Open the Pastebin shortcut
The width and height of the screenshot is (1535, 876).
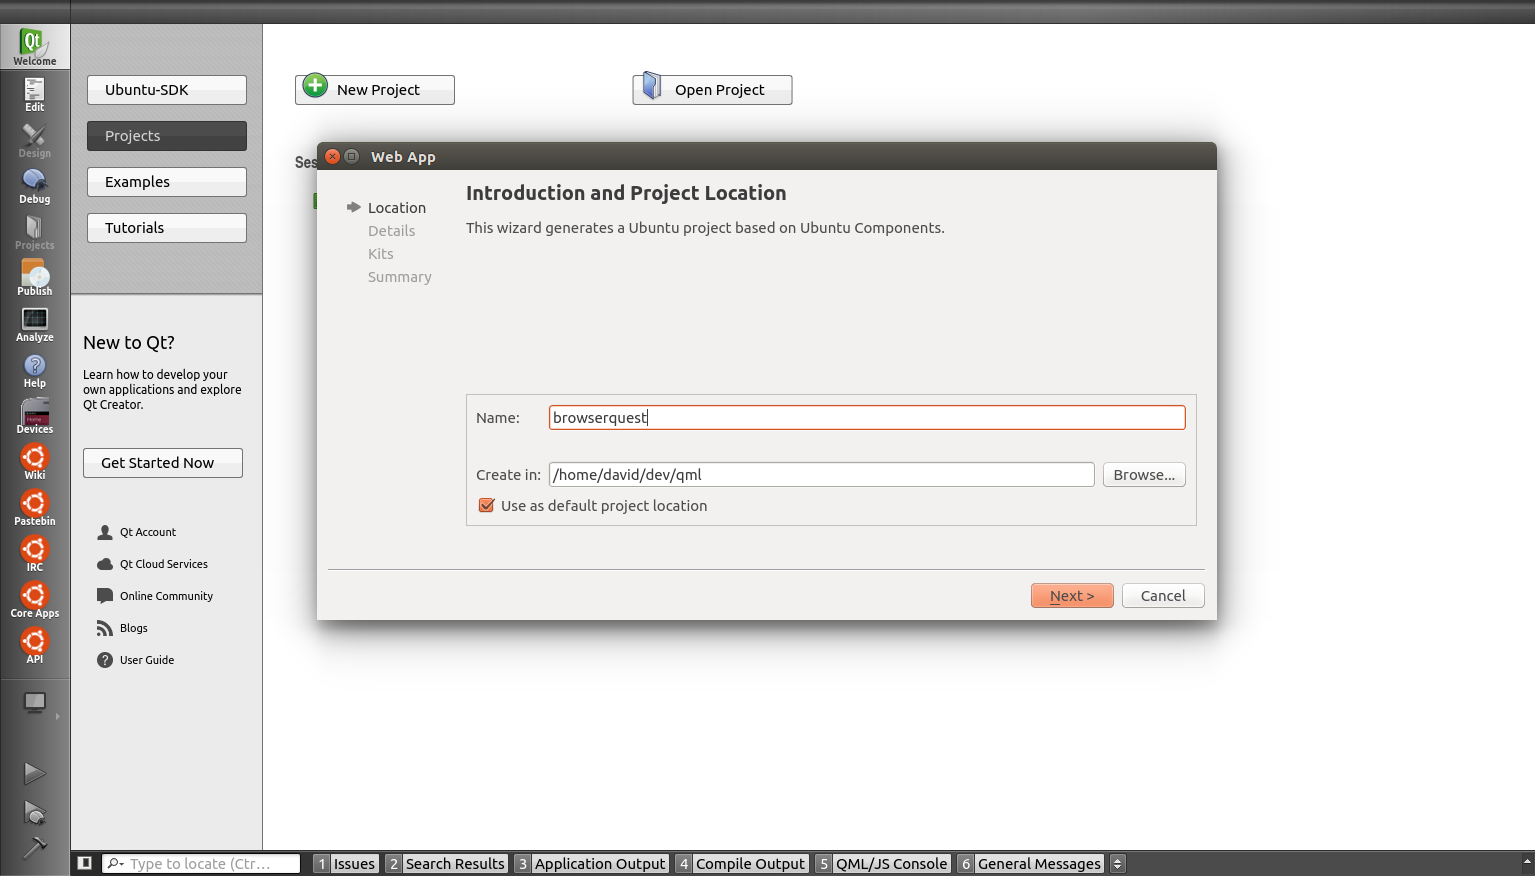coord(34,508)
